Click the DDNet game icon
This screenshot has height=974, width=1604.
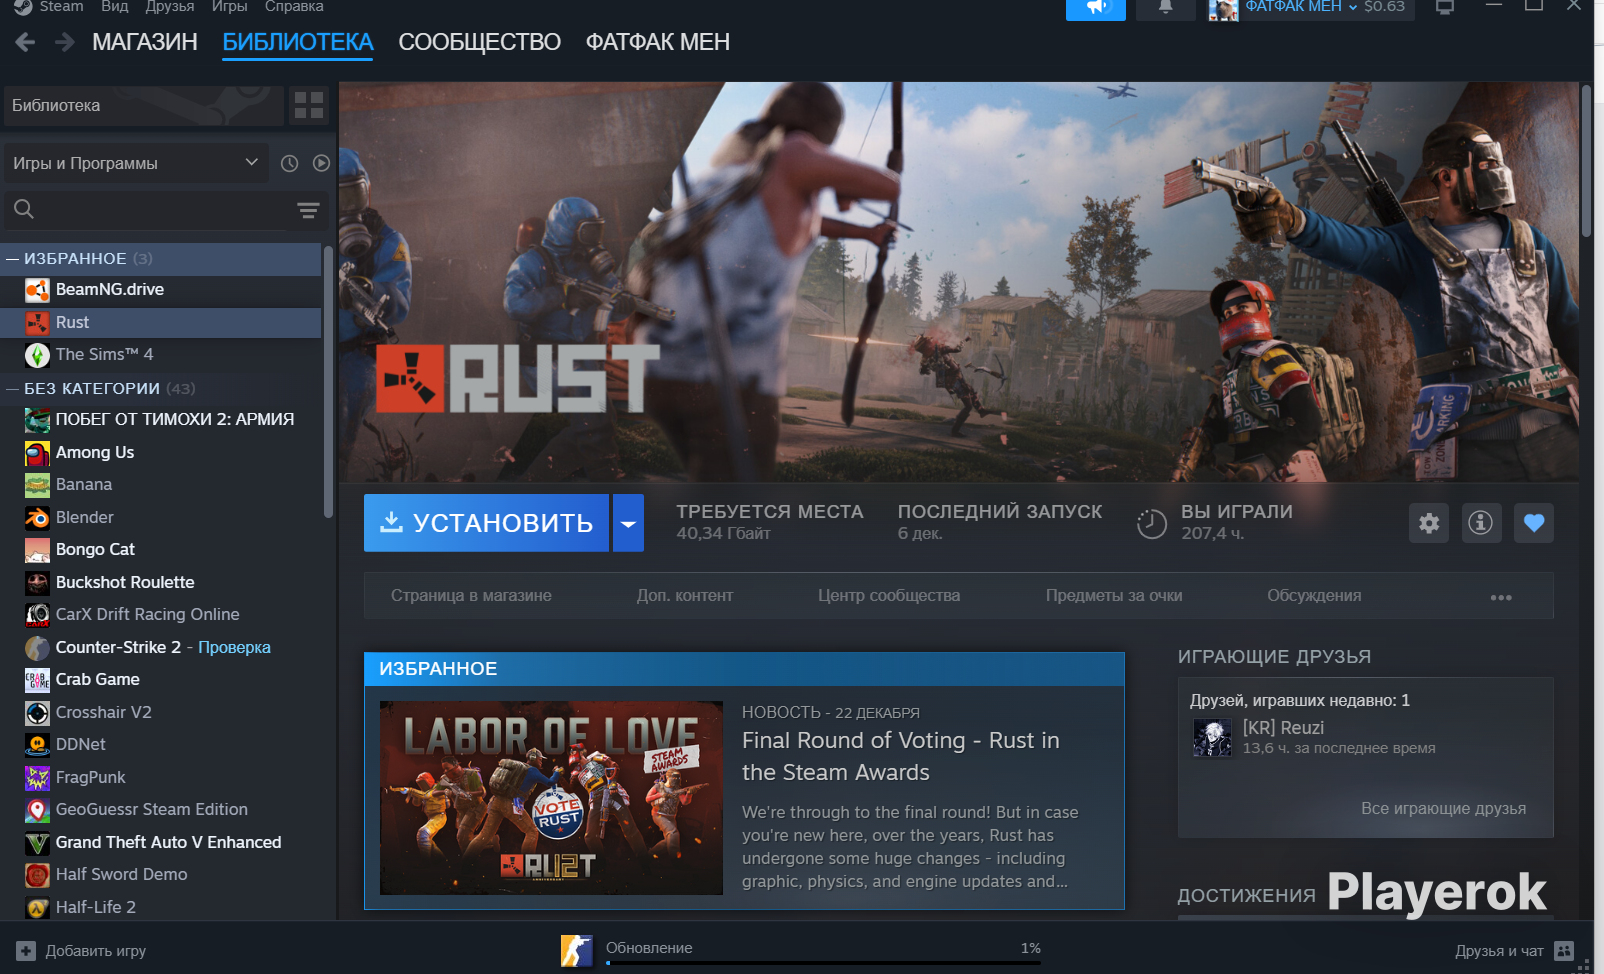coord(37,745)
